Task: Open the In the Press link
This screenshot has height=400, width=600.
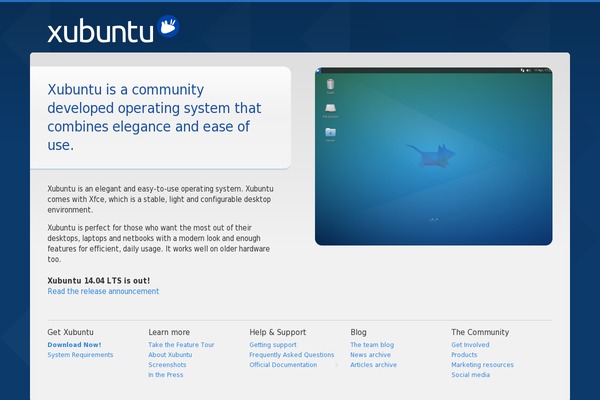Action: click(166, 375)
